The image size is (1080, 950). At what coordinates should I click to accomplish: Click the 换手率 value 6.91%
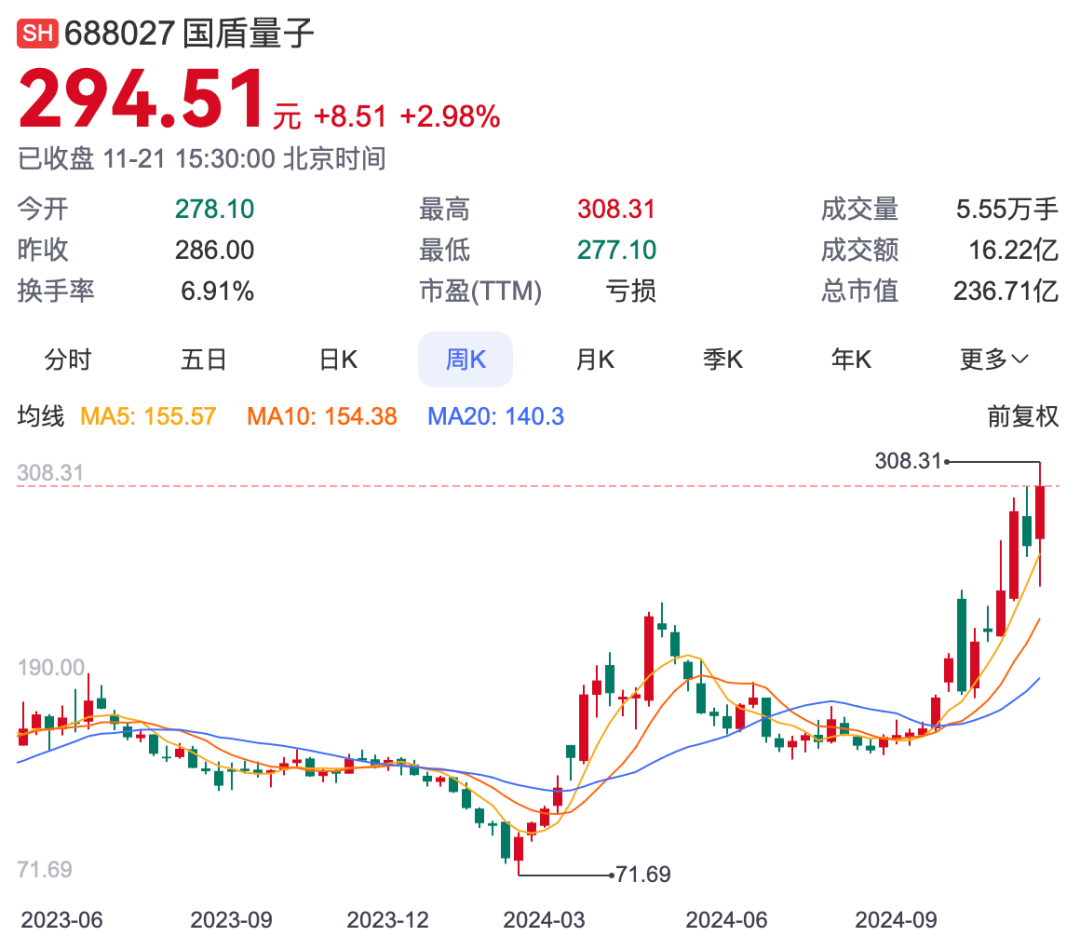point(217,291)
